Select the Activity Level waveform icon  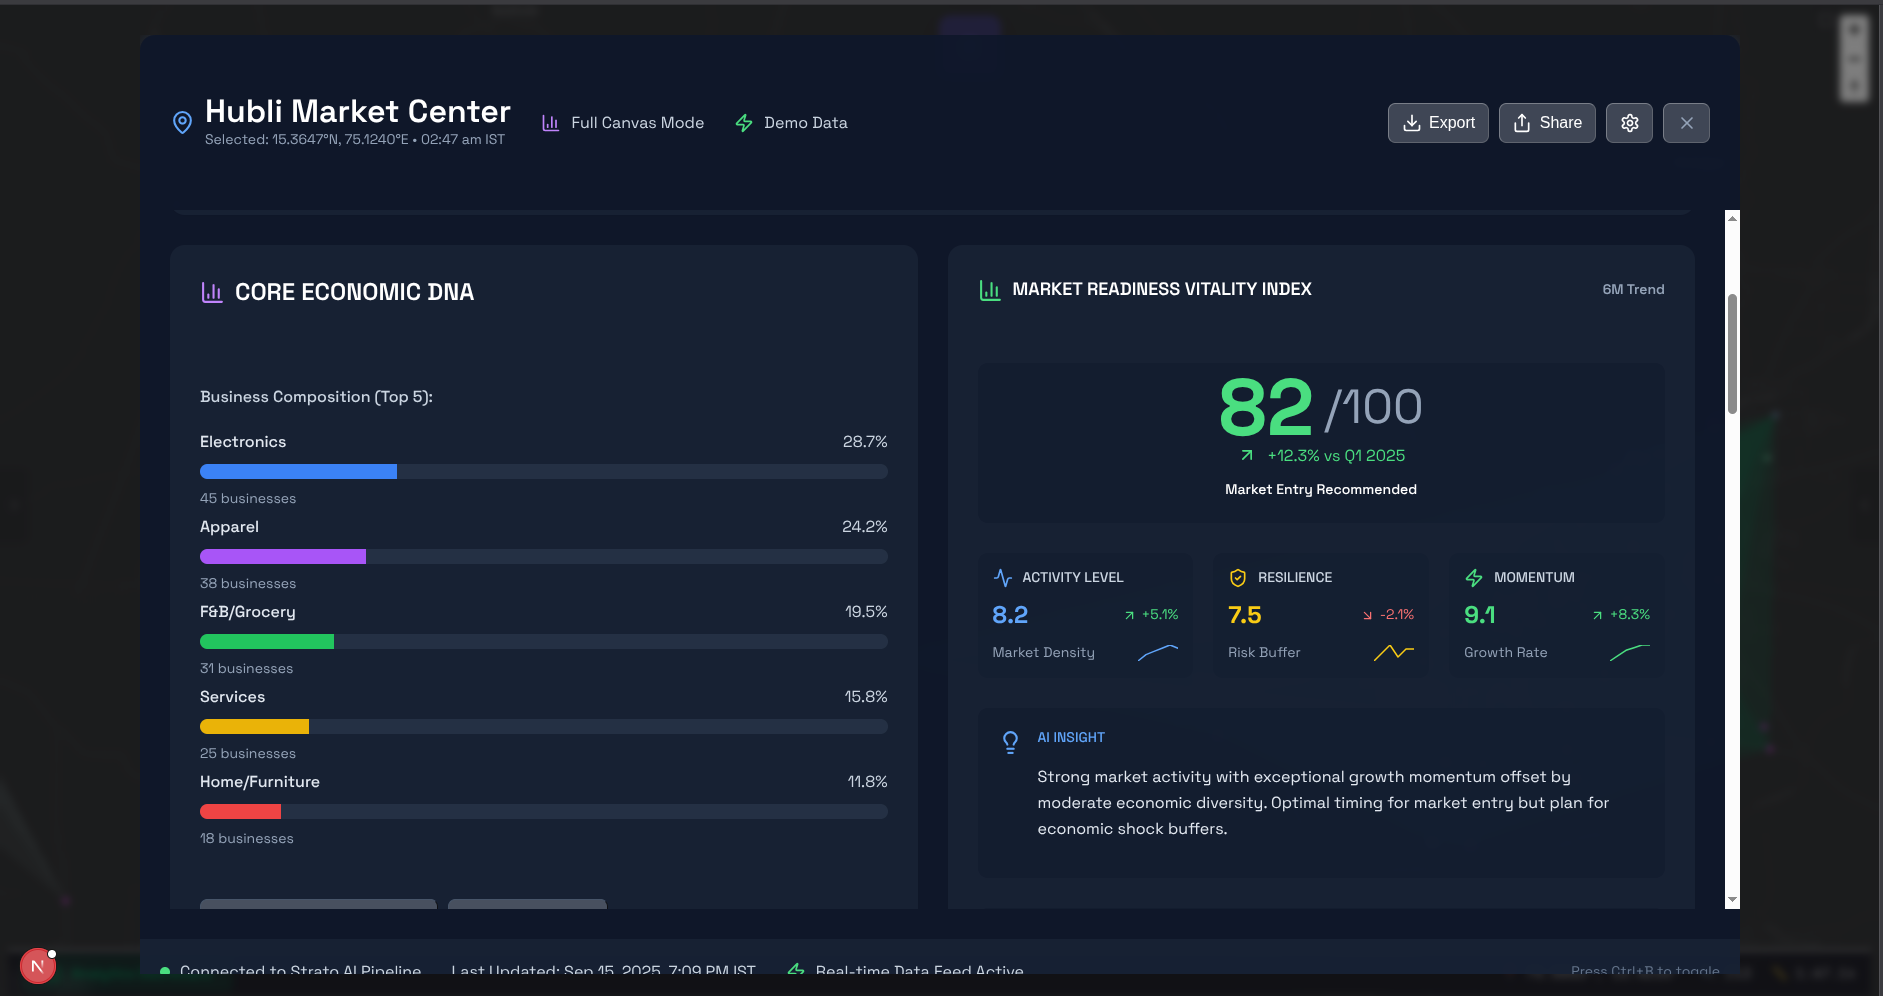tap(1003, 577)
